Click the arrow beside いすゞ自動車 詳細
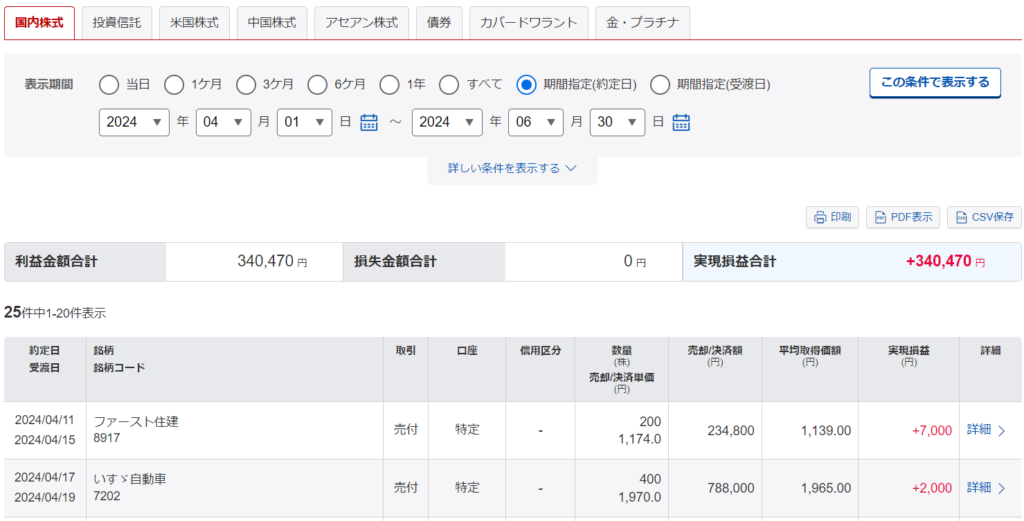1024x521 pixels. click(1002, 488)
